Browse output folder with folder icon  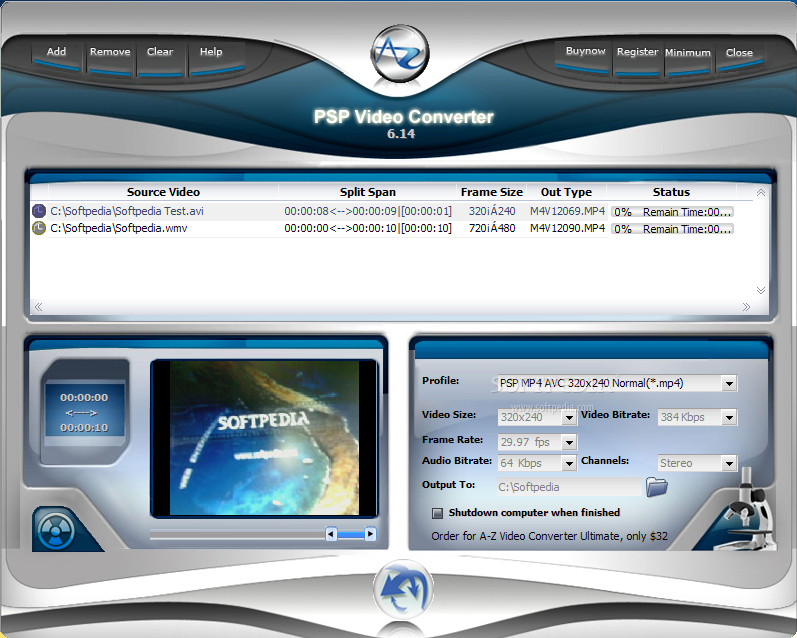[657, 487]
